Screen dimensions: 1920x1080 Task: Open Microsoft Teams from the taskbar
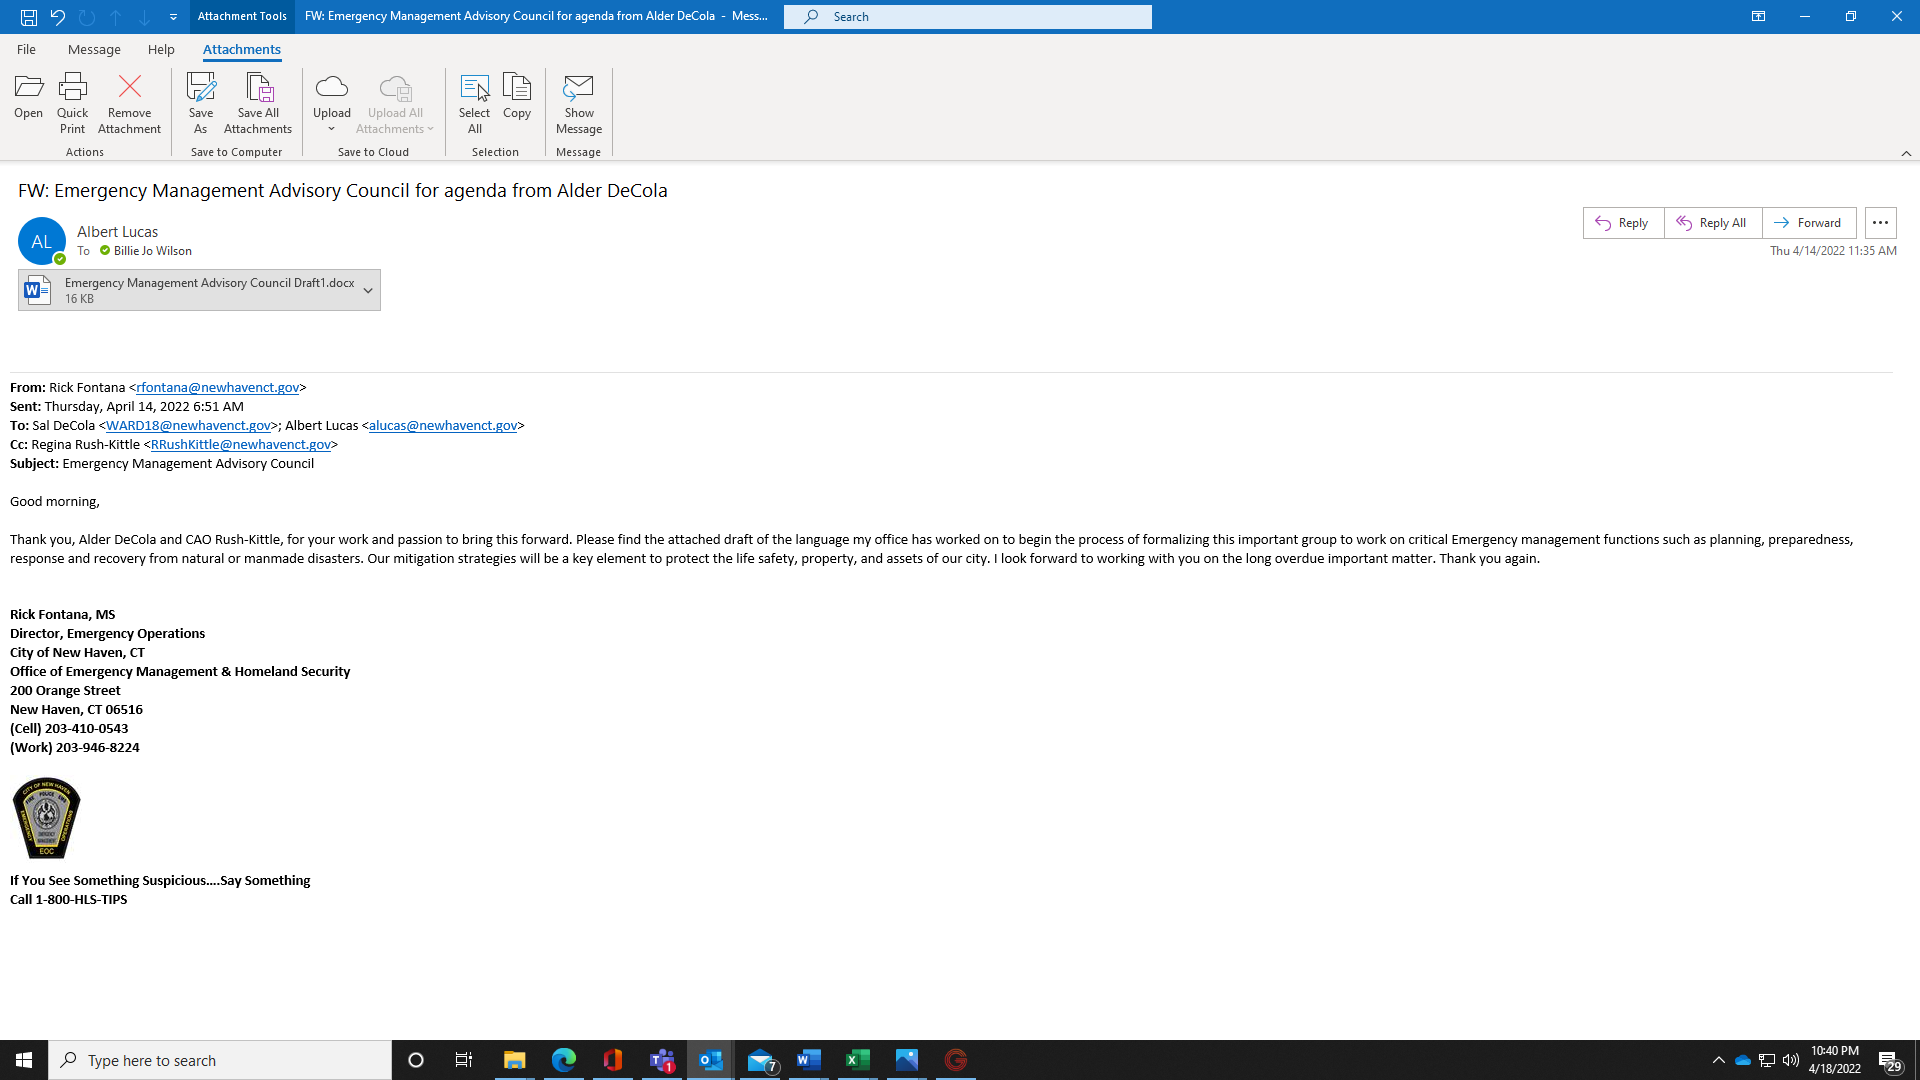click(662, 1060)
